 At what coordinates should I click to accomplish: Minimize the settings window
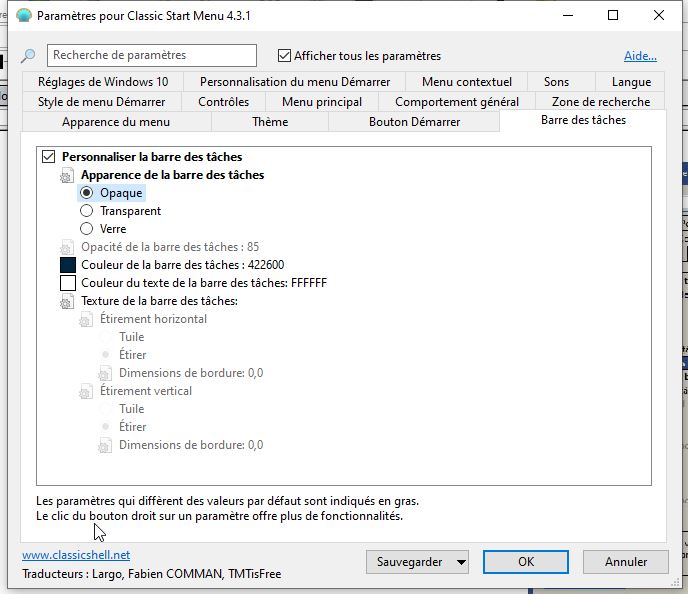(x=568, y=15)
